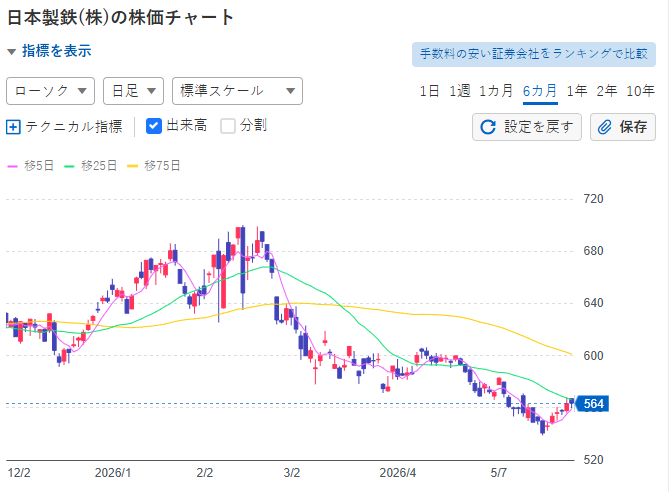Select the 6カ月 time range tab
Screen dimensions: 669x492
540,91
